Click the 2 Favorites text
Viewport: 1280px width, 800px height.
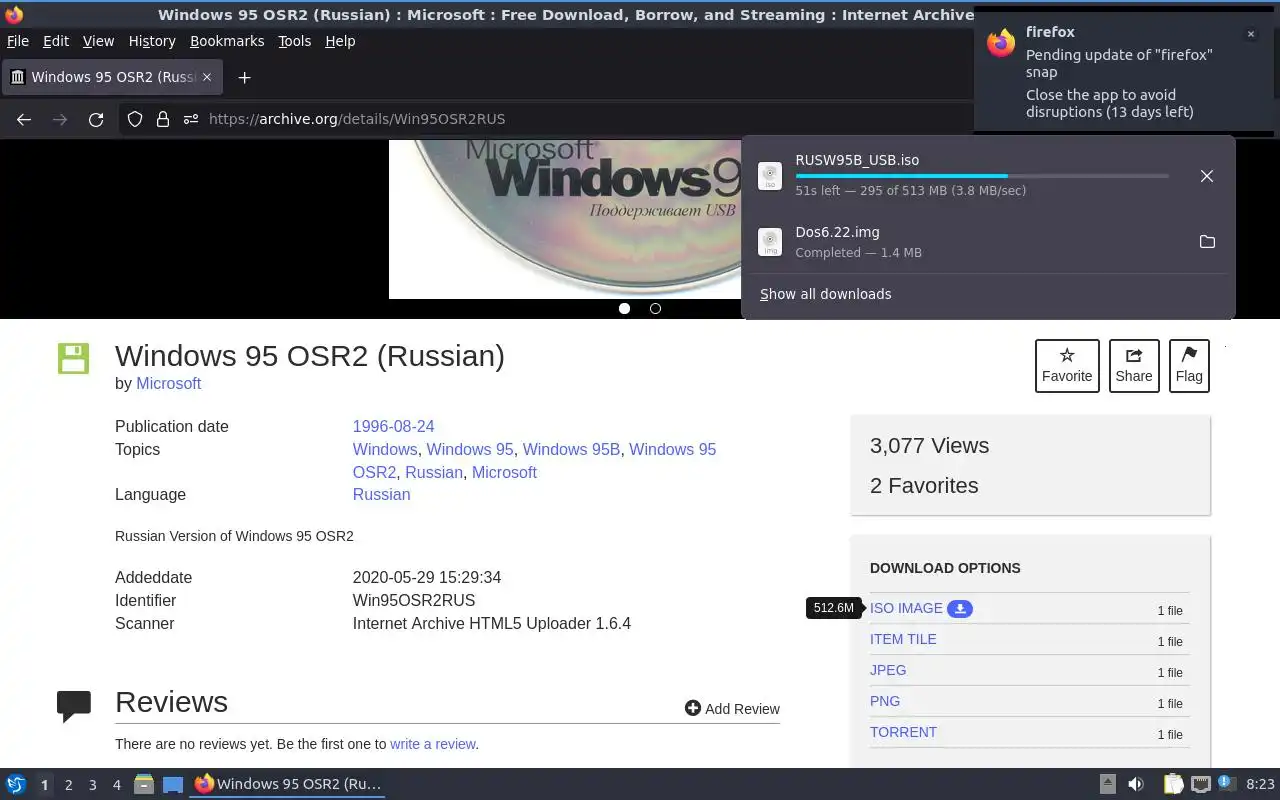point(924,486)
